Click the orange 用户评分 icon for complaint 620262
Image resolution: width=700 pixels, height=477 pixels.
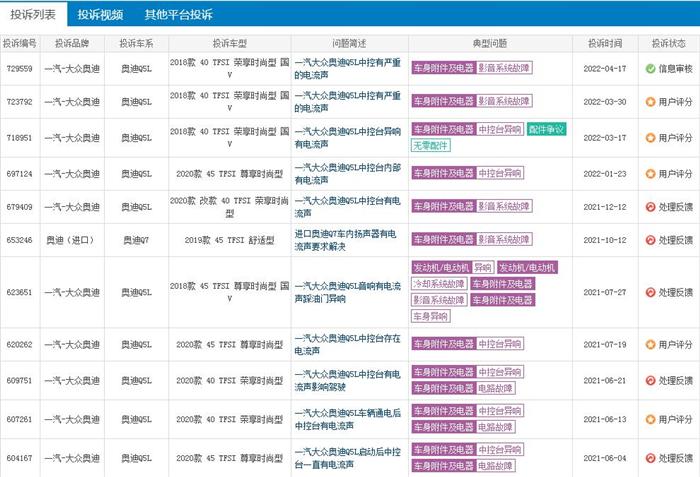(x=650, y=345)
